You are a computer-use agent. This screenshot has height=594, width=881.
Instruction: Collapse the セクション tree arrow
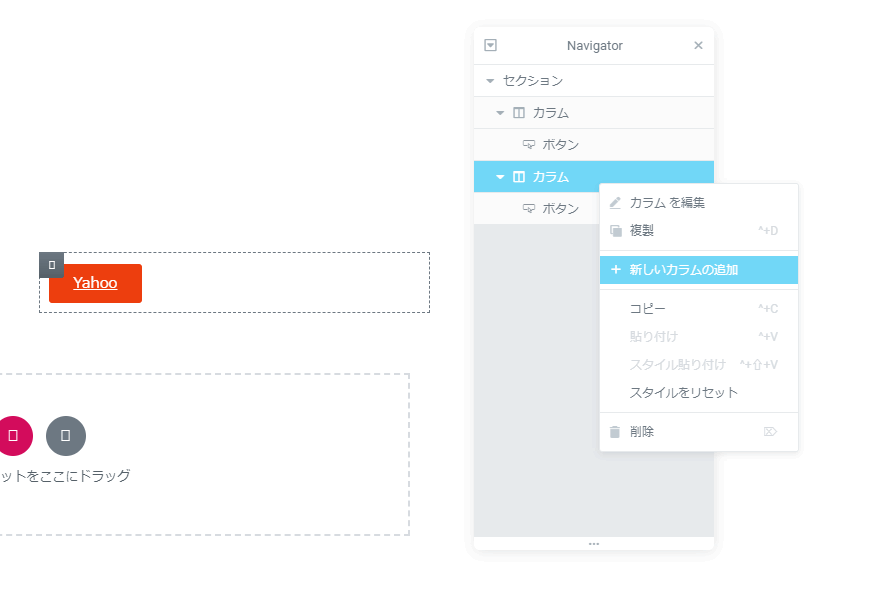490,81
